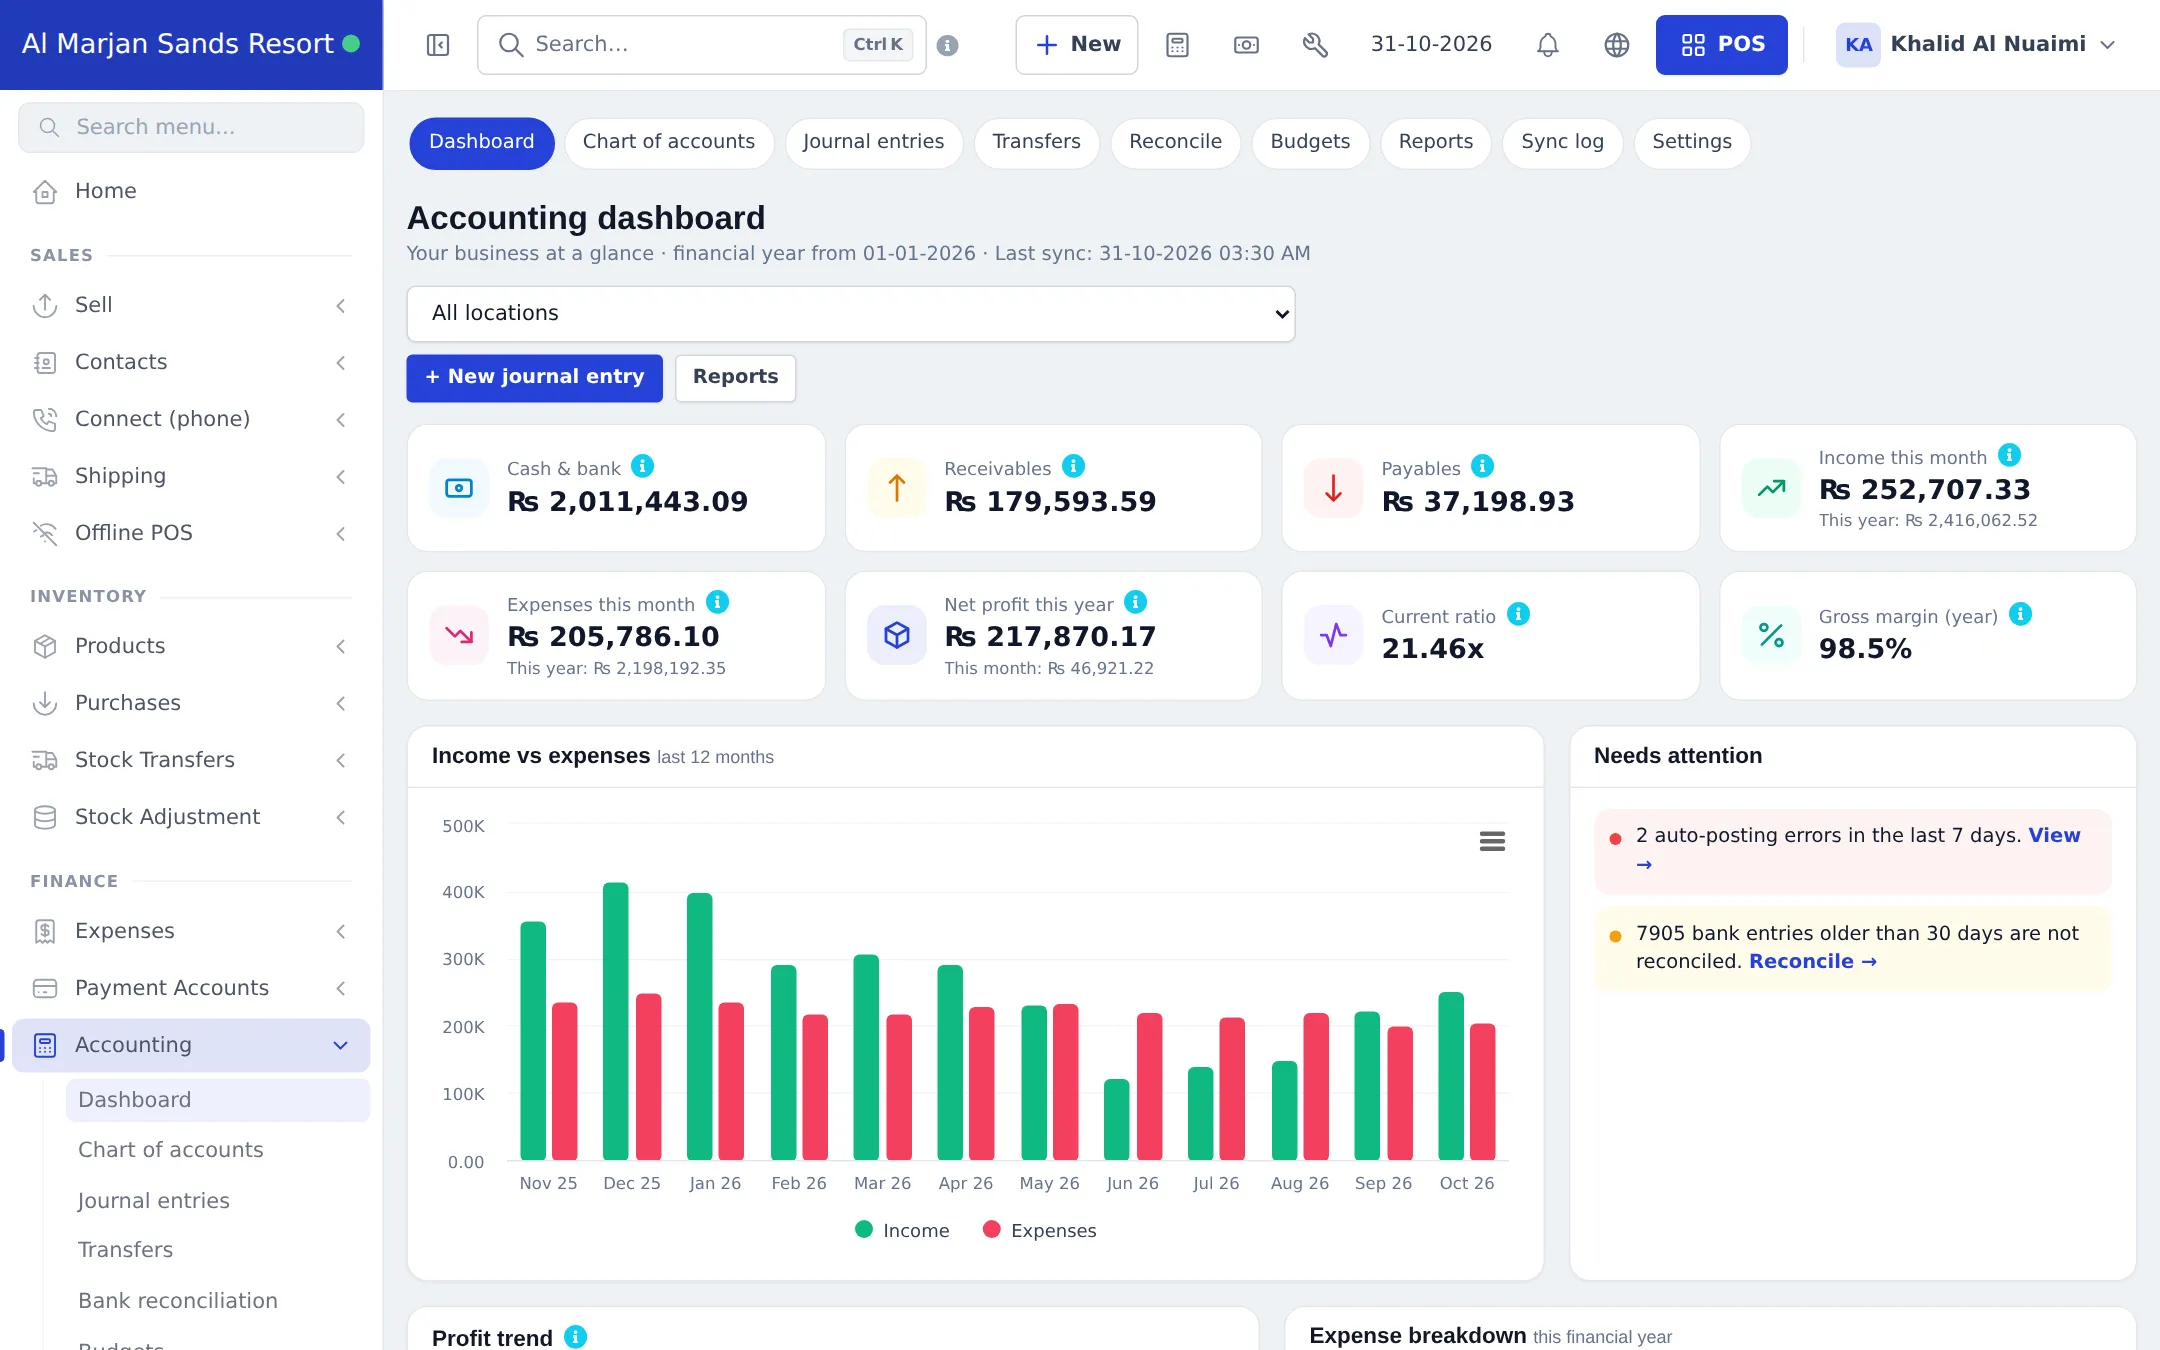The image size is (2160, 1350).
Task: Show info for Gross margin (year)
Action: click(x=2020, y=614)
